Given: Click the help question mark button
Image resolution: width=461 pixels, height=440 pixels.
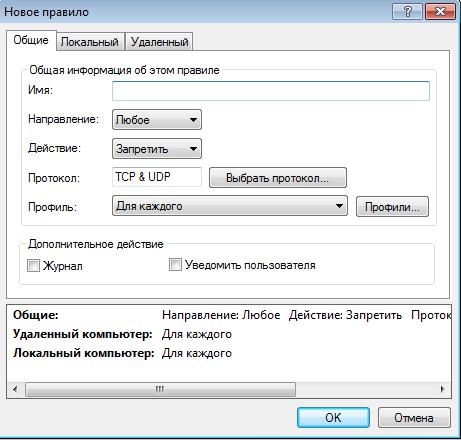Looking at the screenshot, I should tap(408, 12).
